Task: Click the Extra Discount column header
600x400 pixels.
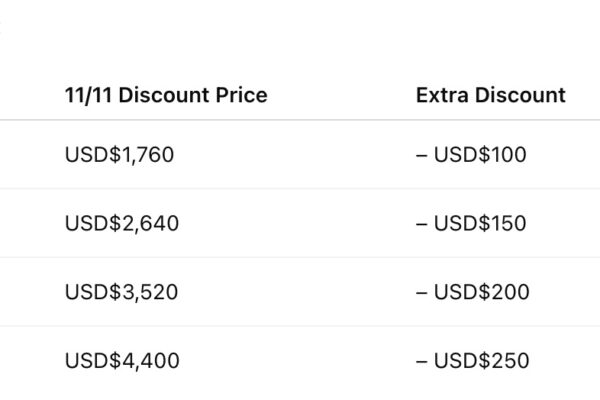Action: click(x=490, y=96)
